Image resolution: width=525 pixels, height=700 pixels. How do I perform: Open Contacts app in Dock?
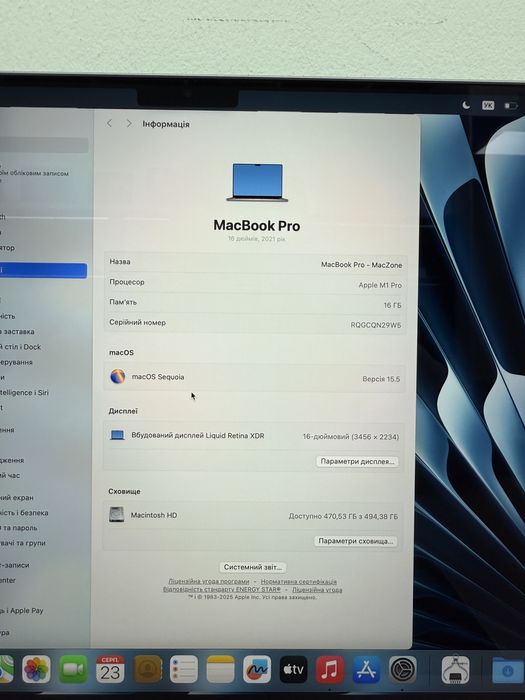point(147,669)
